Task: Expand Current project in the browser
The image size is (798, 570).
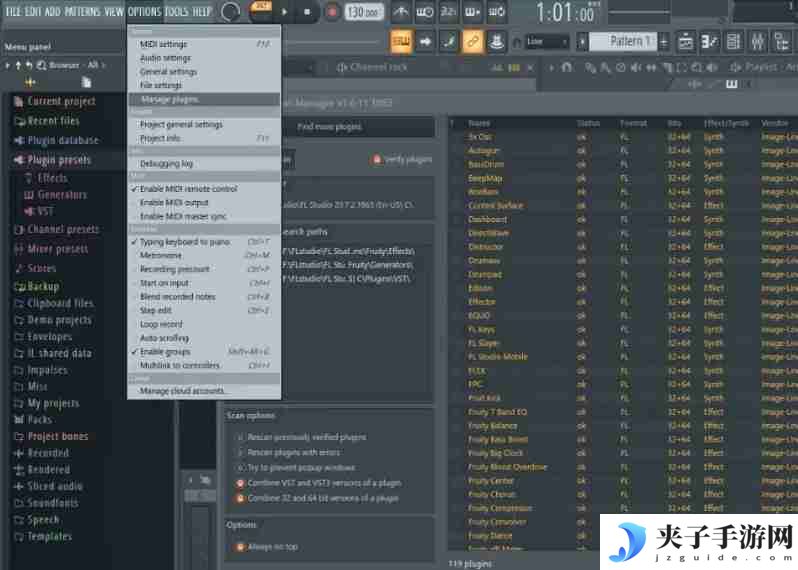Action: (55, 101)
